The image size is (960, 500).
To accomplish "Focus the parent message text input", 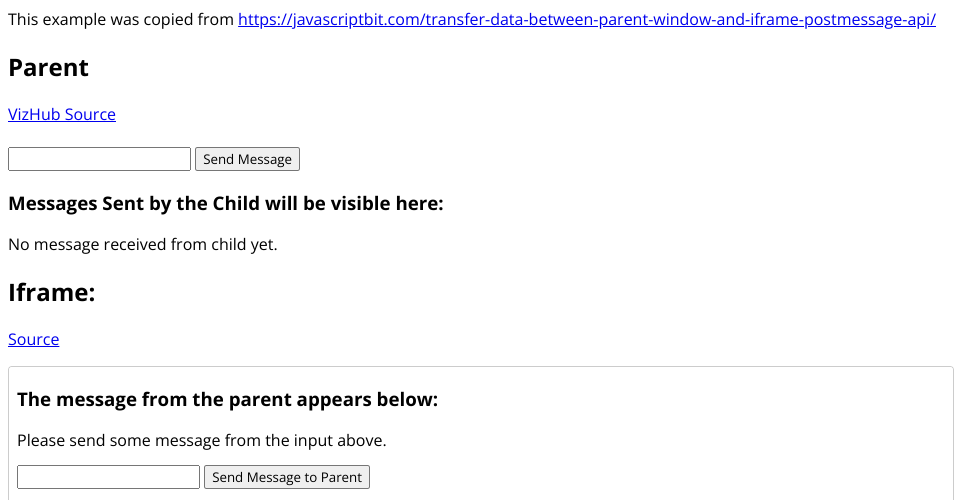I will click(x=99, y=159).
